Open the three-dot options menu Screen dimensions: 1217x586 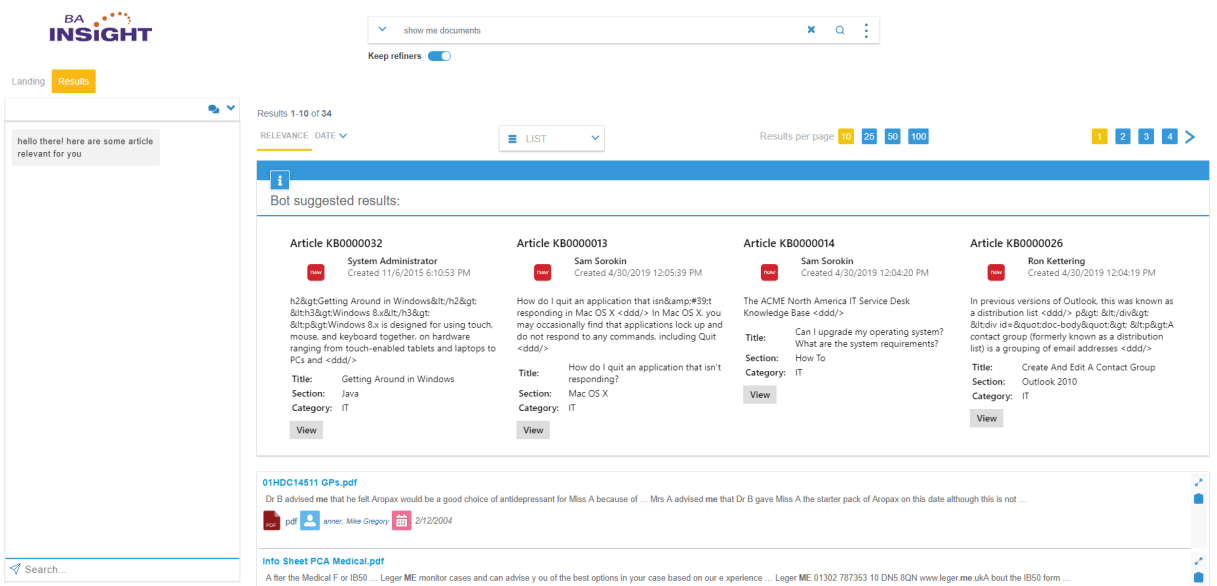click(x=866, y=31)
